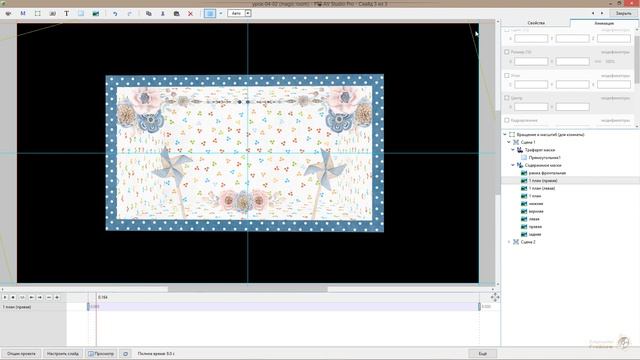Click the Mask (M) tool in toolbar
The height and width of the screenshot is (360, 640).
pos(23,13)
